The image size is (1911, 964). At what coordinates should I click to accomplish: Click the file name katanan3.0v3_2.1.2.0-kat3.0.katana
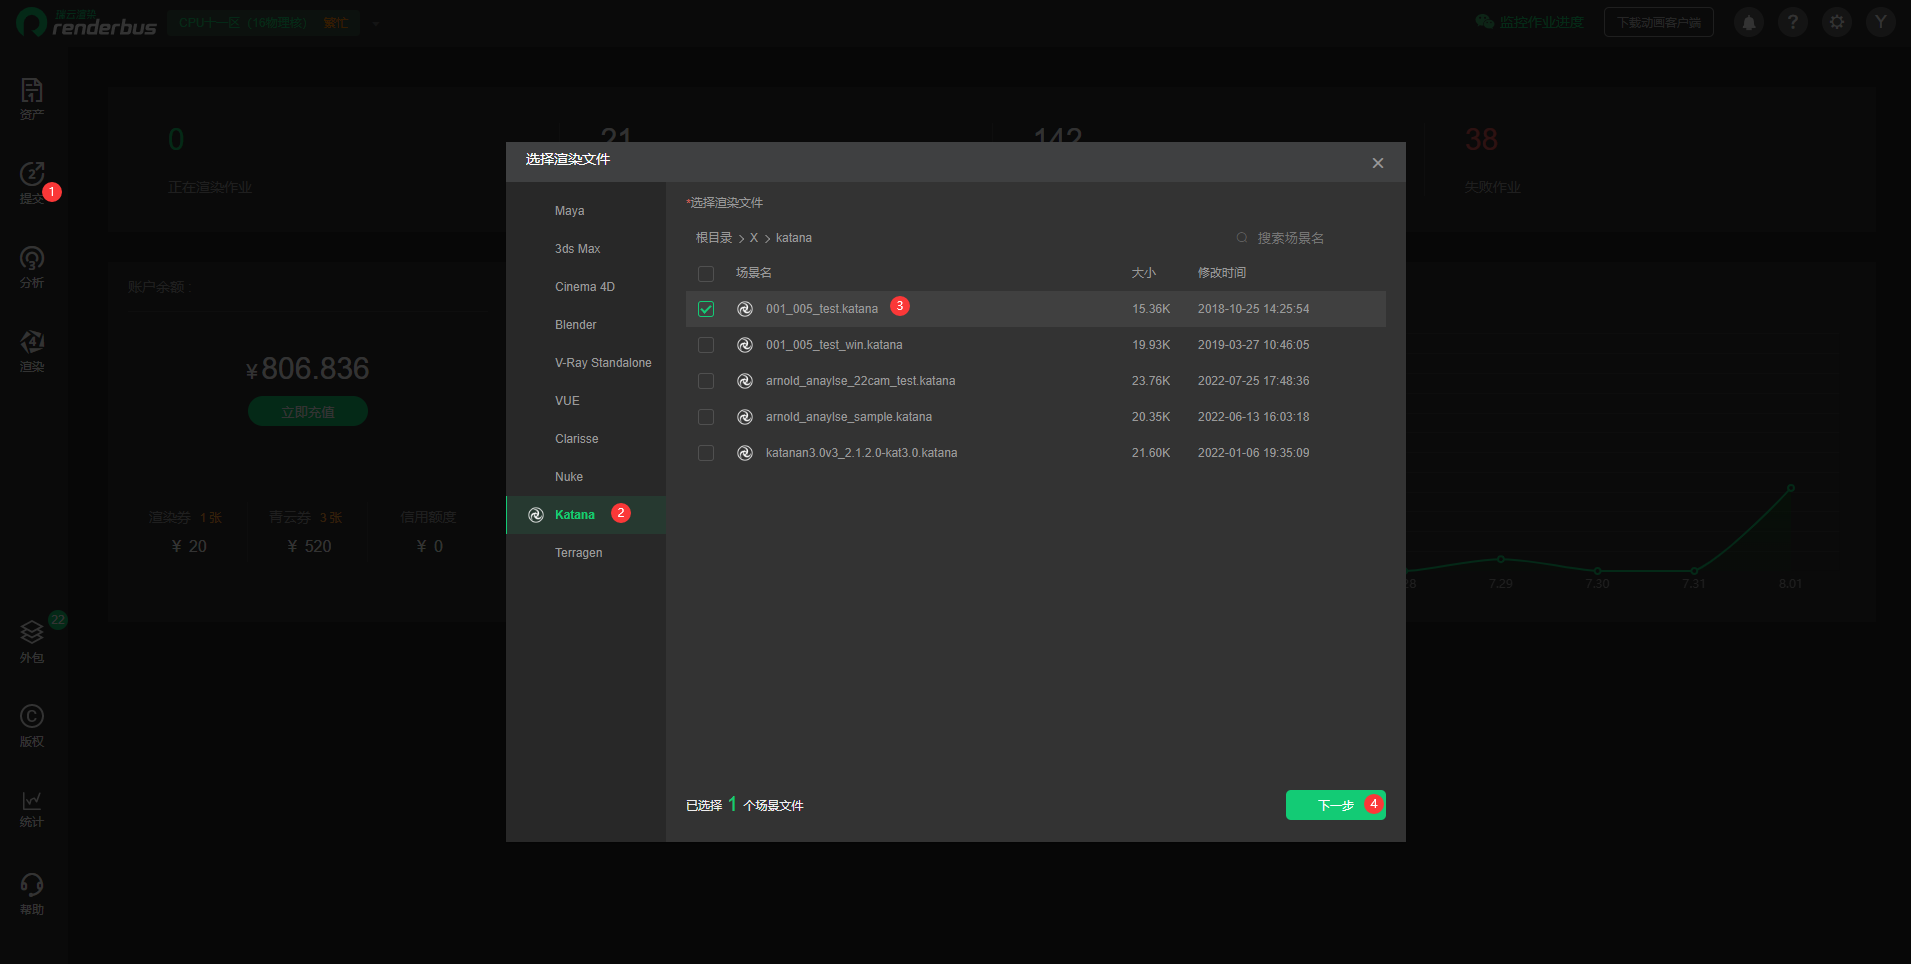[x=862, y=453]
